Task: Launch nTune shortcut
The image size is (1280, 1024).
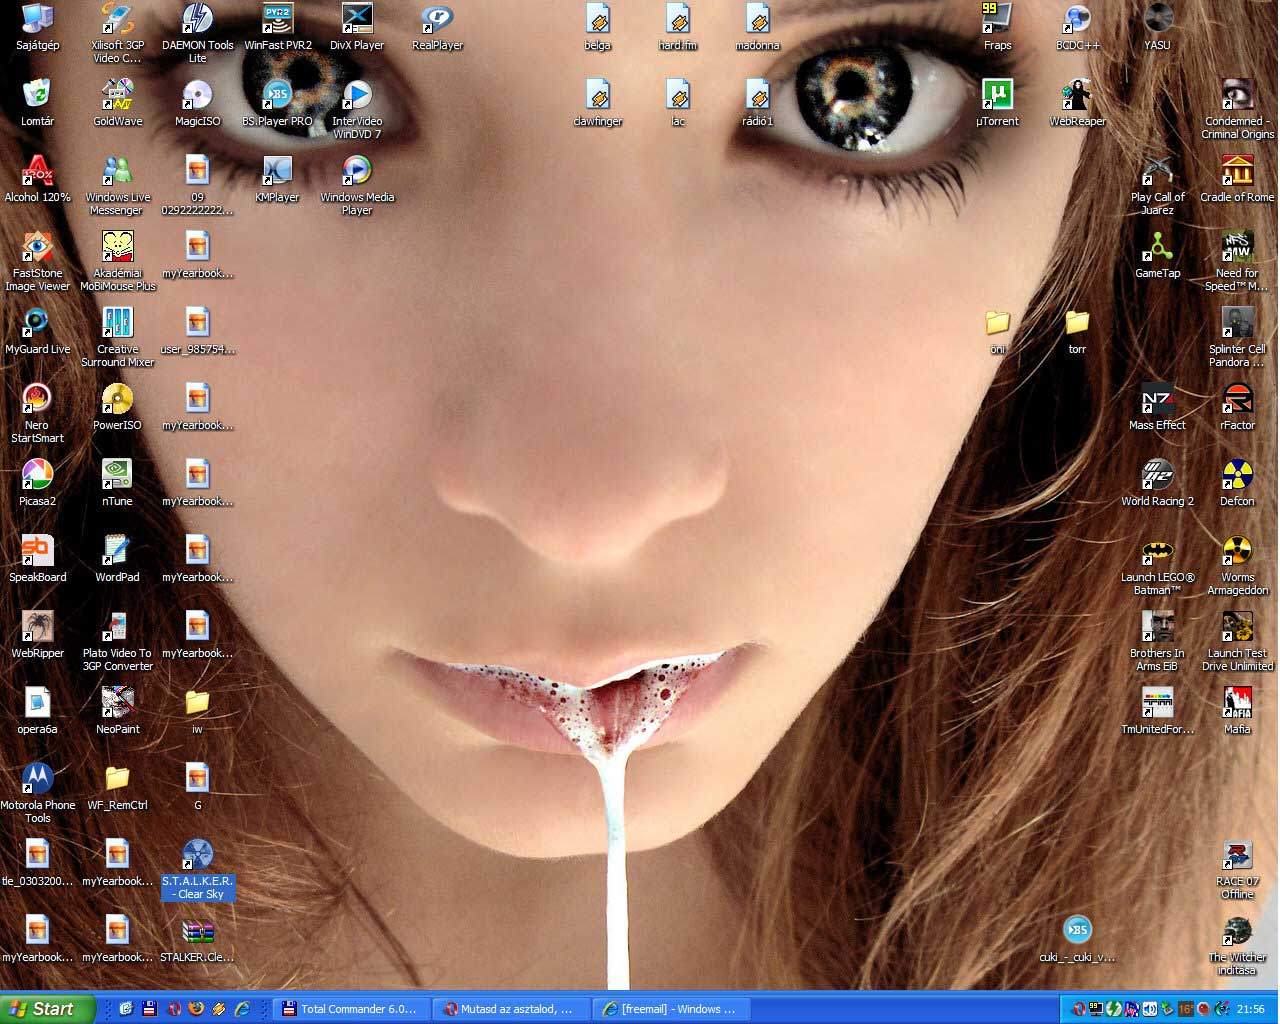Action: point(118,483)
